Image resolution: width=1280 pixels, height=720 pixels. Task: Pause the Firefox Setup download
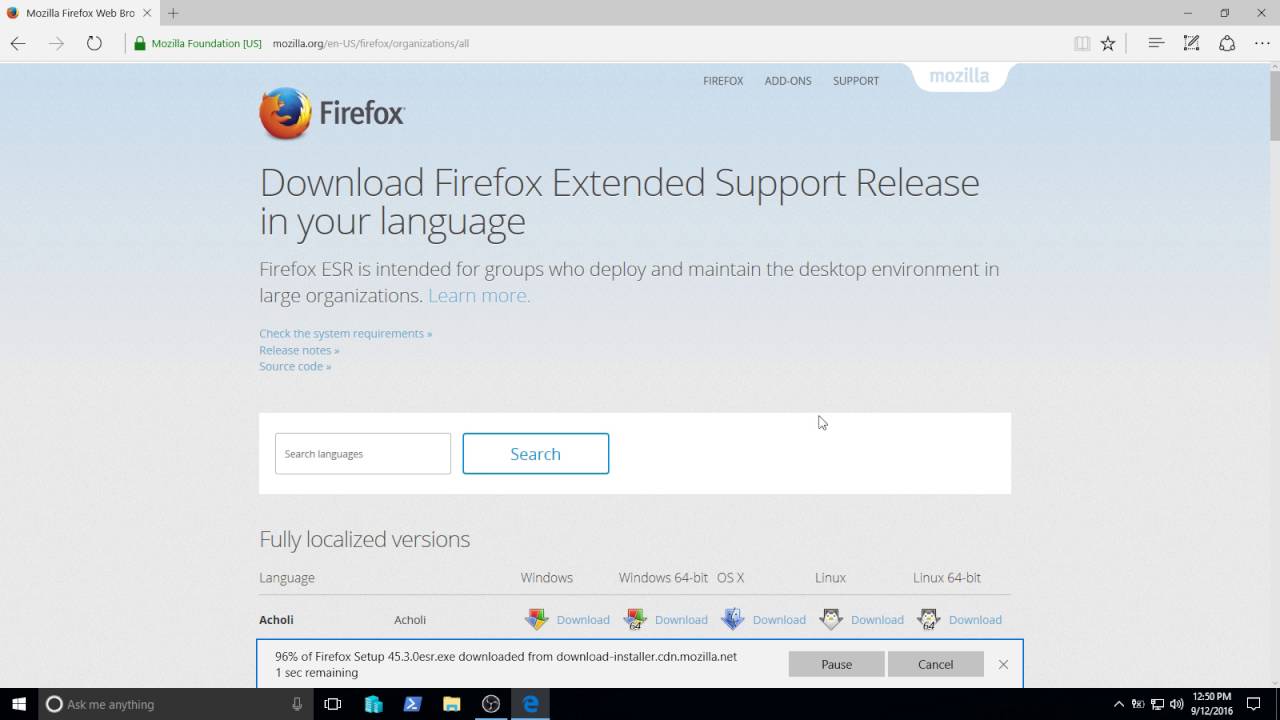click(x=836, y=664)
